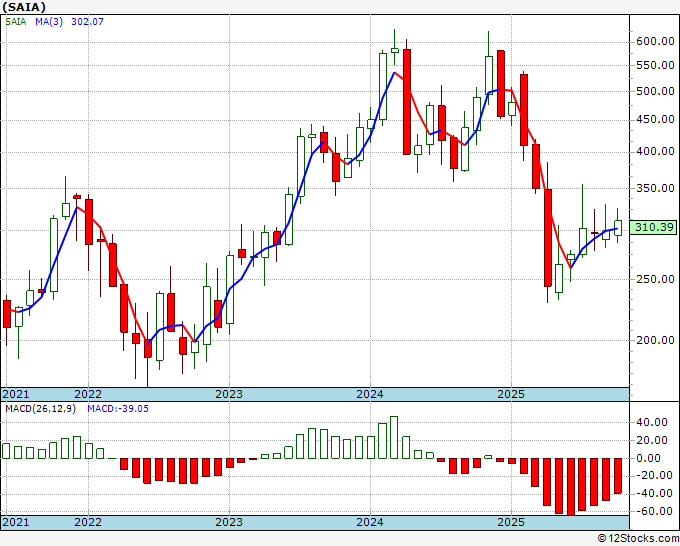Click the (SAIA) chart title
The height and width of the screenshot is (546, 680).
pos(24,7)
